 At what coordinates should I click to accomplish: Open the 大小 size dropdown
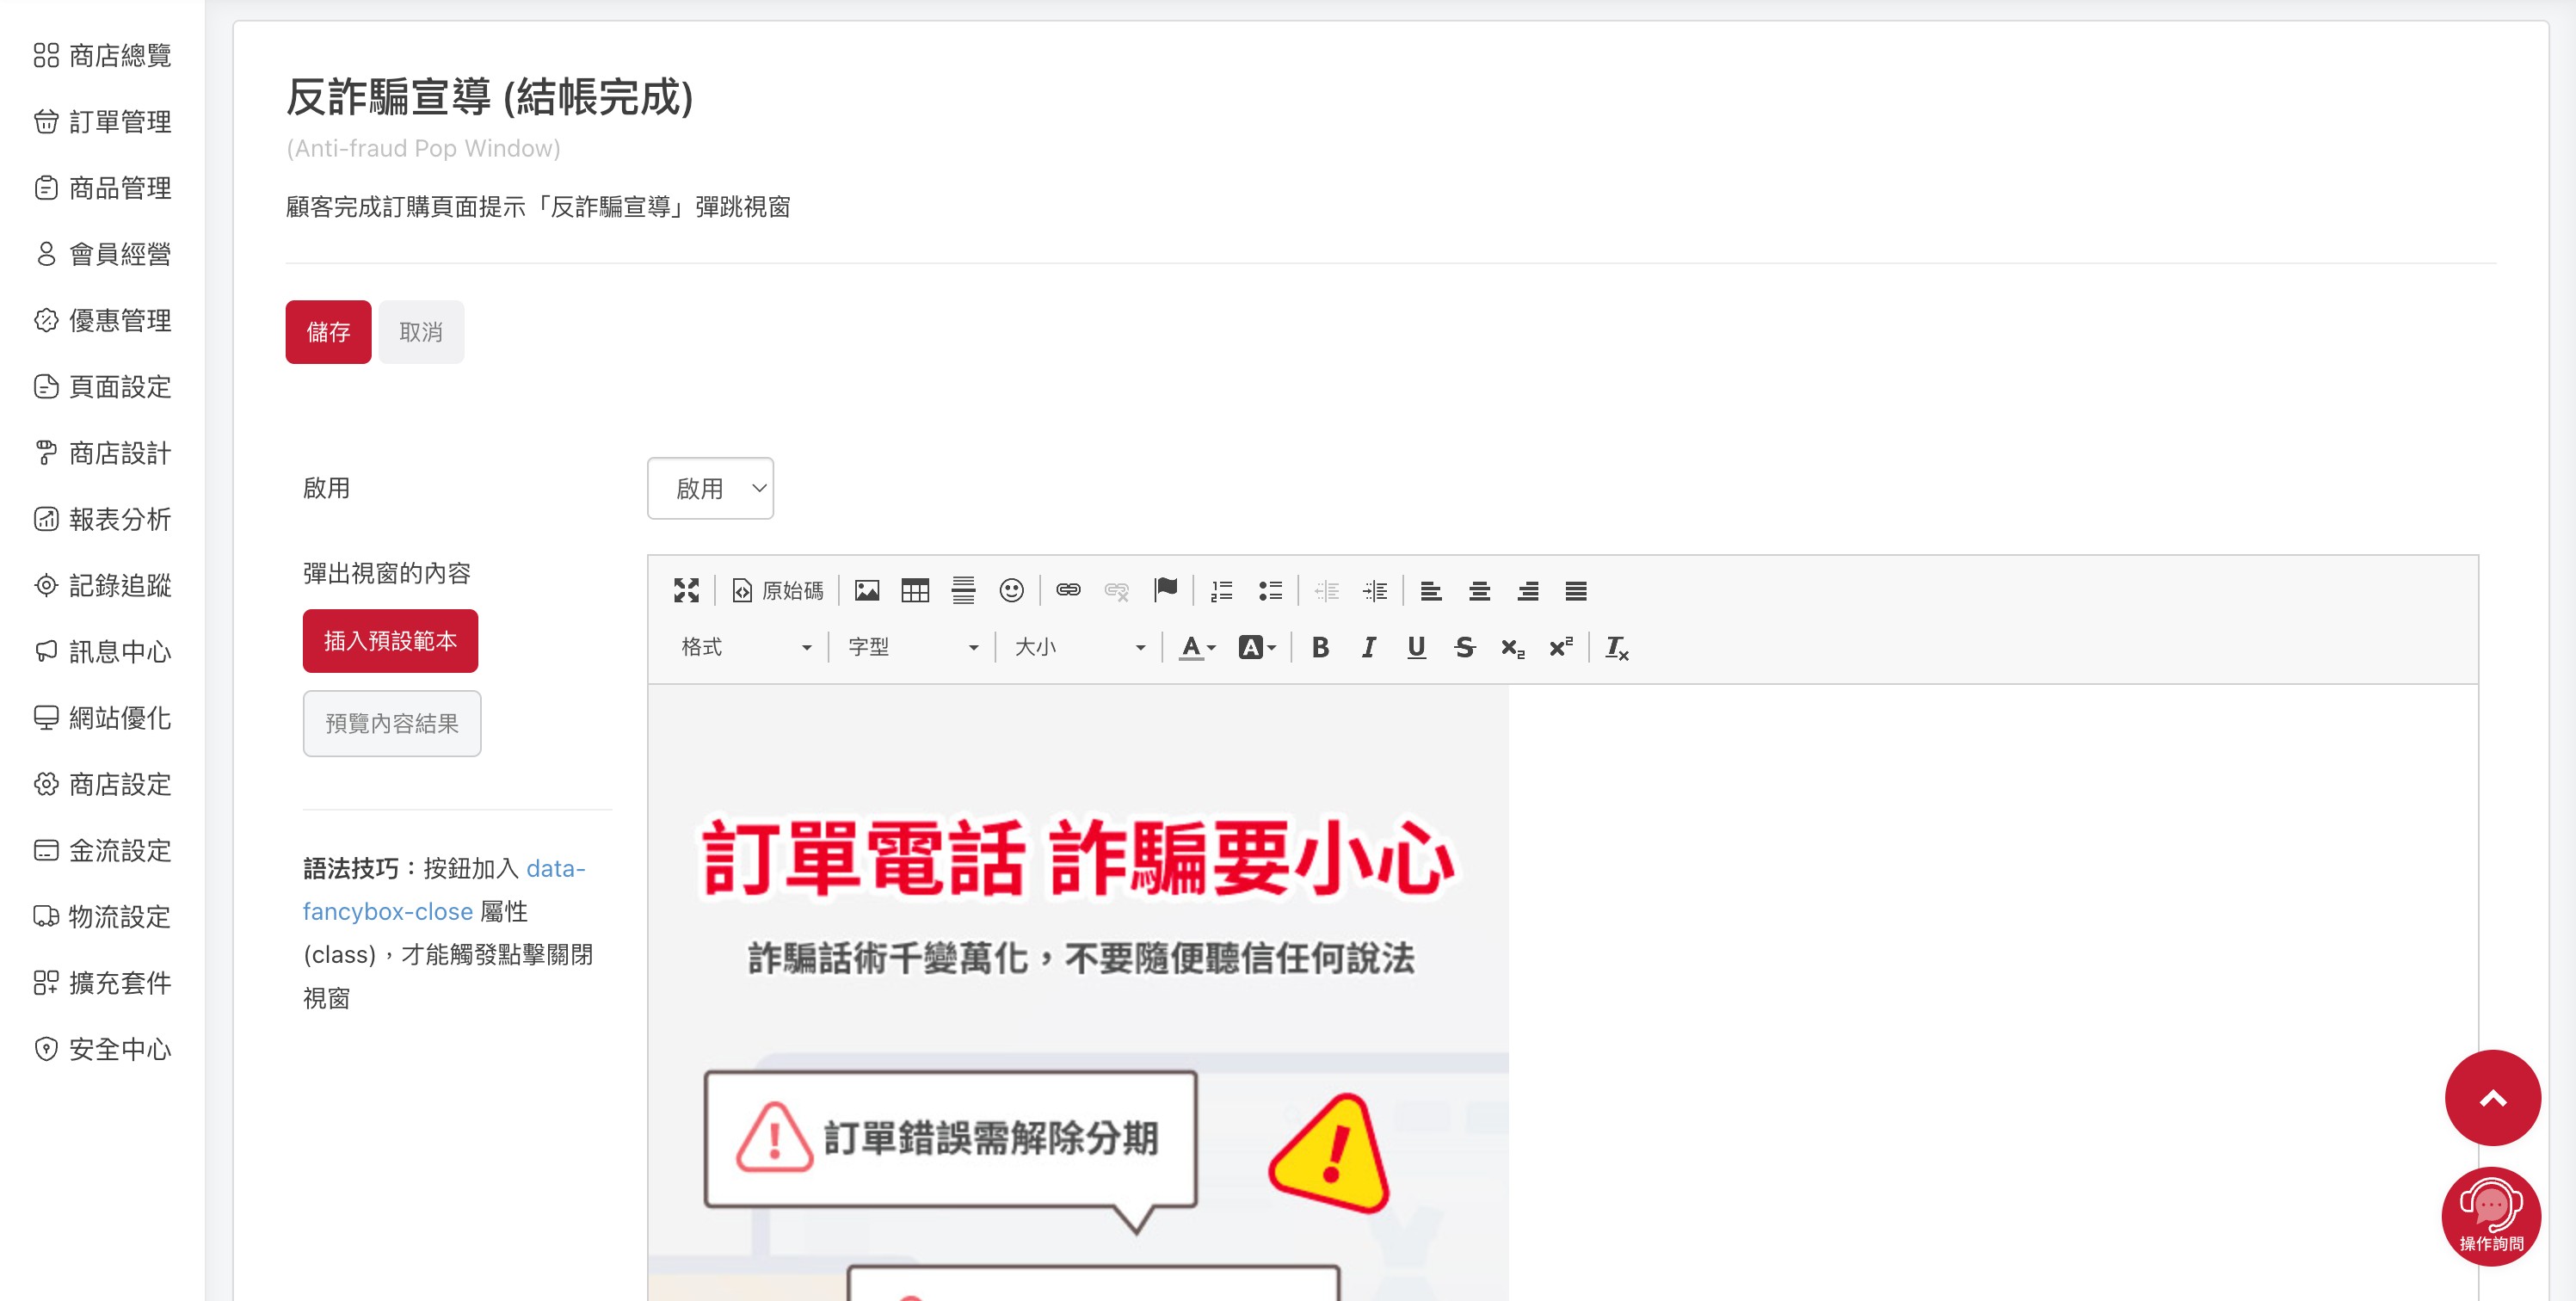[x=1079, y=647]
